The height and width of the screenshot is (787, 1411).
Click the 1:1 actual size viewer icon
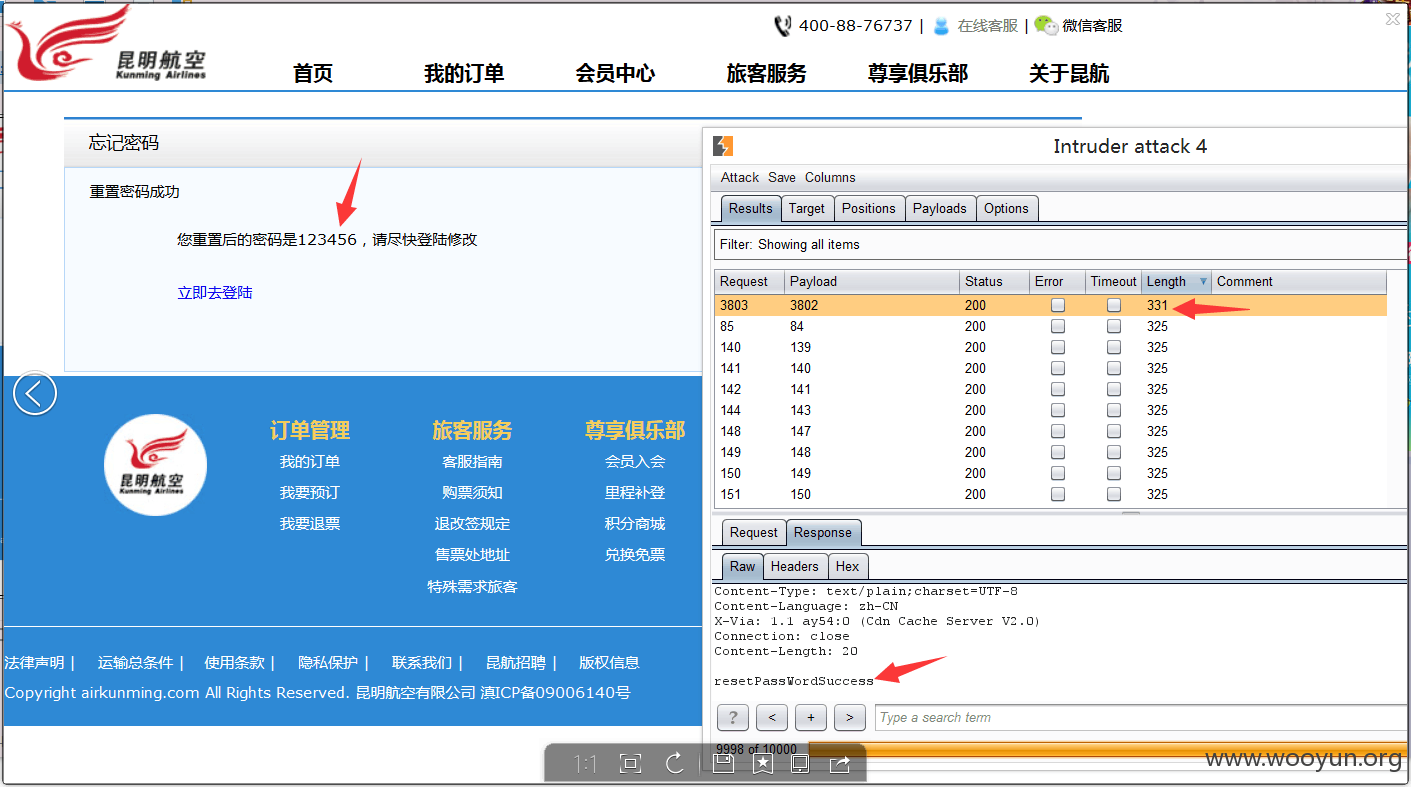pos(585,764)
